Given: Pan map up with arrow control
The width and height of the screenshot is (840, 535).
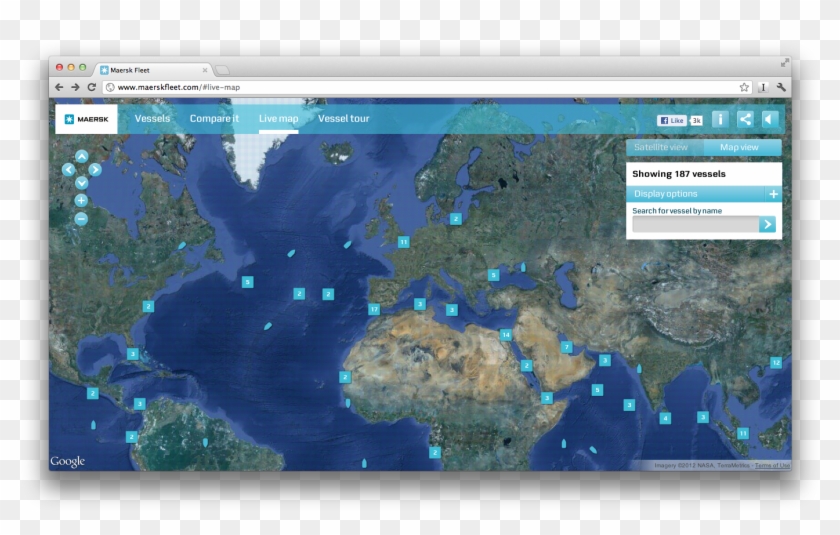Looking at the screenshot, I should click(81, 156).
